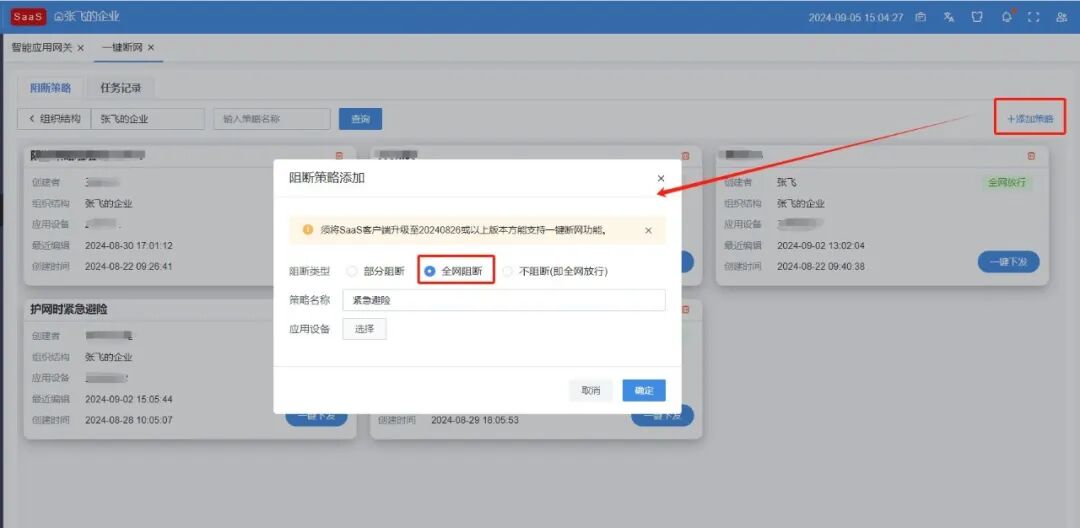Close the 阻断策略添加 dialog

coord(661,178)
